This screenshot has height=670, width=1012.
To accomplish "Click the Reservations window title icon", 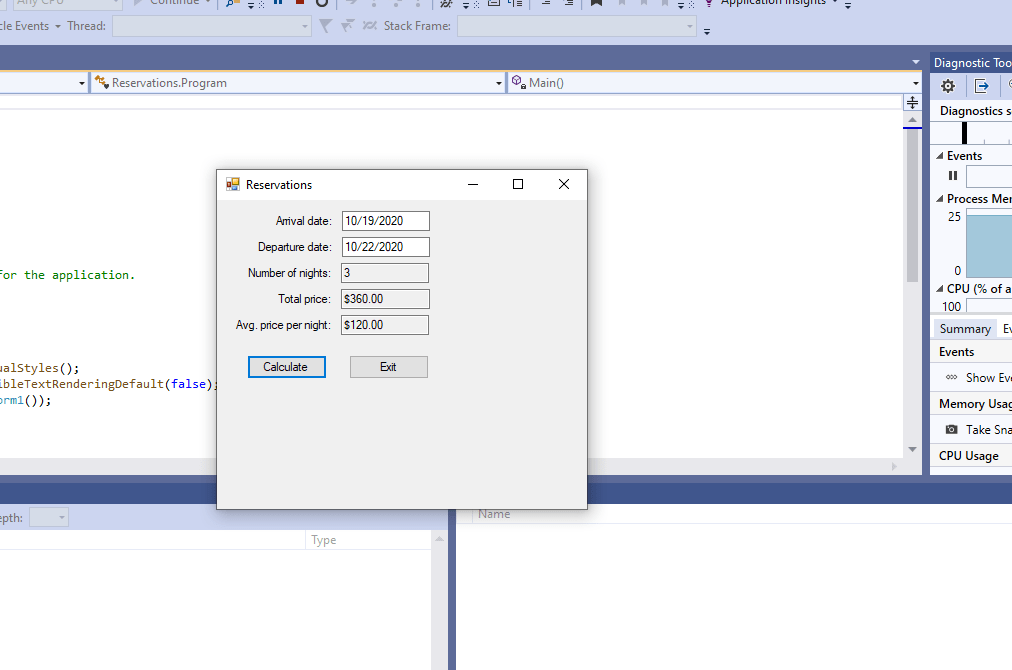I will pos(233,185).
